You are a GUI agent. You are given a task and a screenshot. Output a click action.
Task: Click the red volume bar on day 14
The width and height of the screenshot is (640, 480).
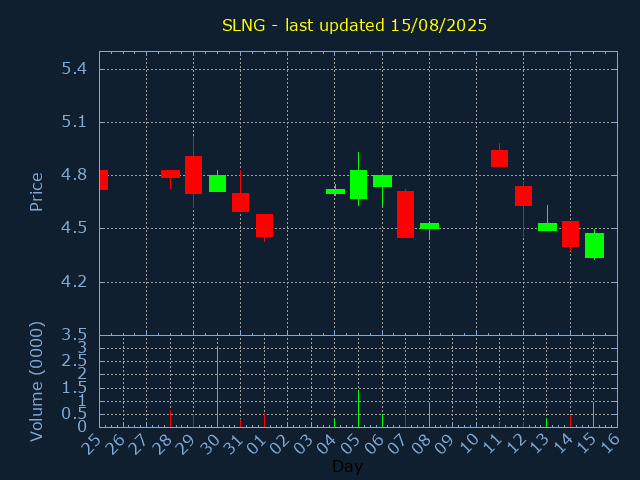(570, 421)
